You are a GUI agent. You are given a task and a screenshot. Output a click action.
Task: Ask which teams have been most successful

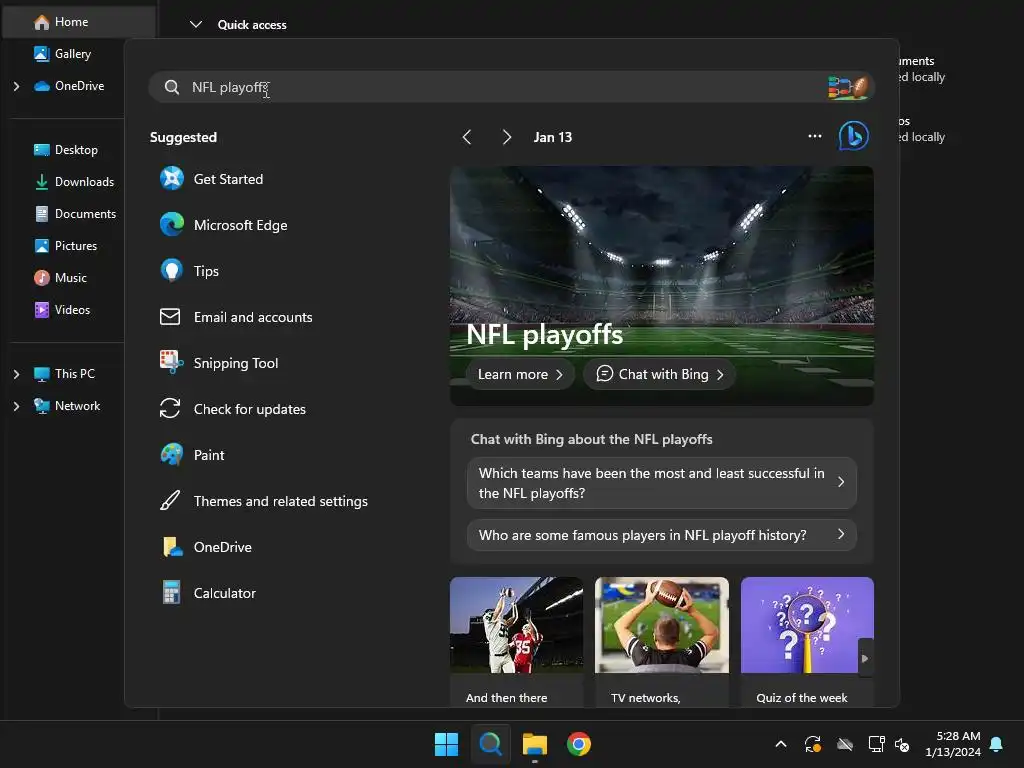(x=662, y=483)
